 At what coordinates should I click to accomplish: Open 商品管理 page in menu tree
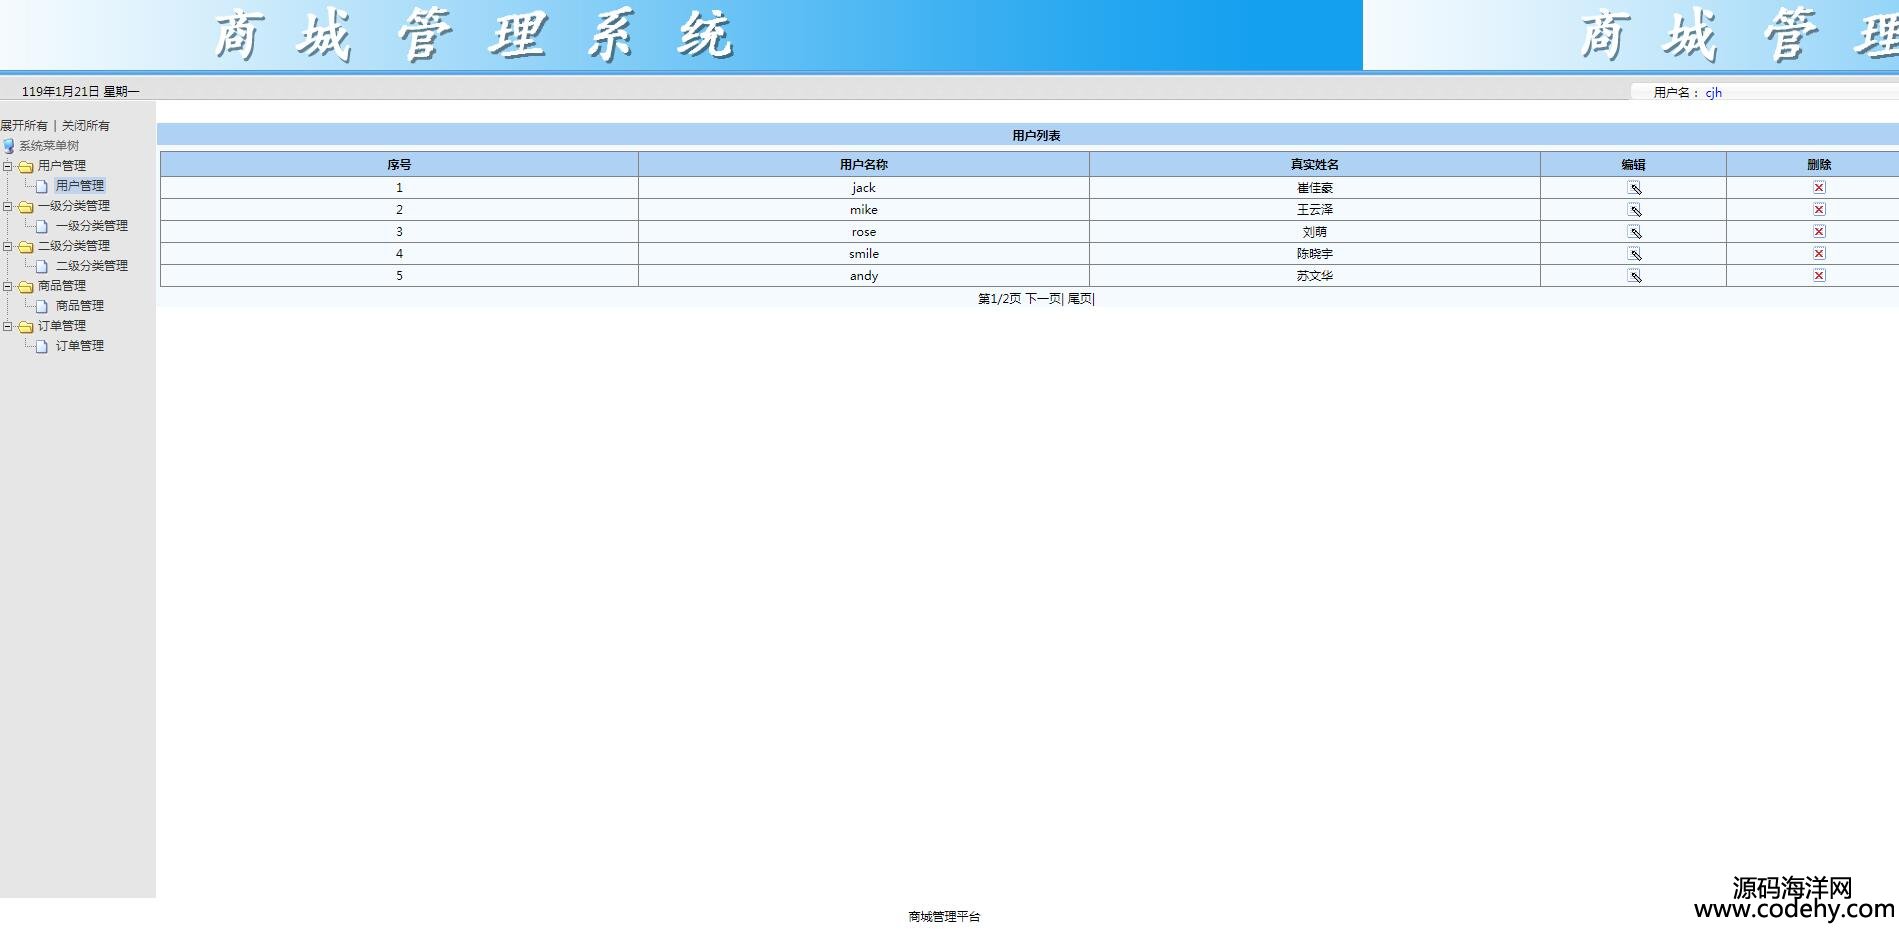80,306
